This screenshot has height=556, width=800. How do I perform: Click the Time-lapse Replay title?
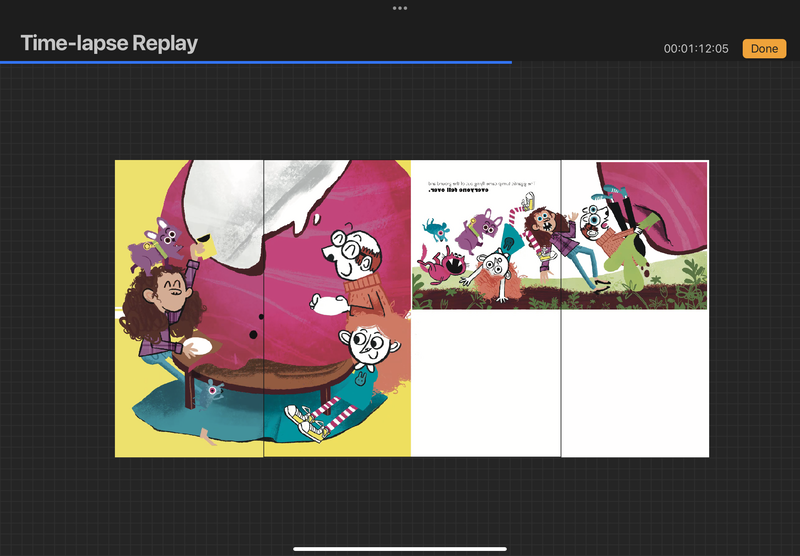coord(109,44)
